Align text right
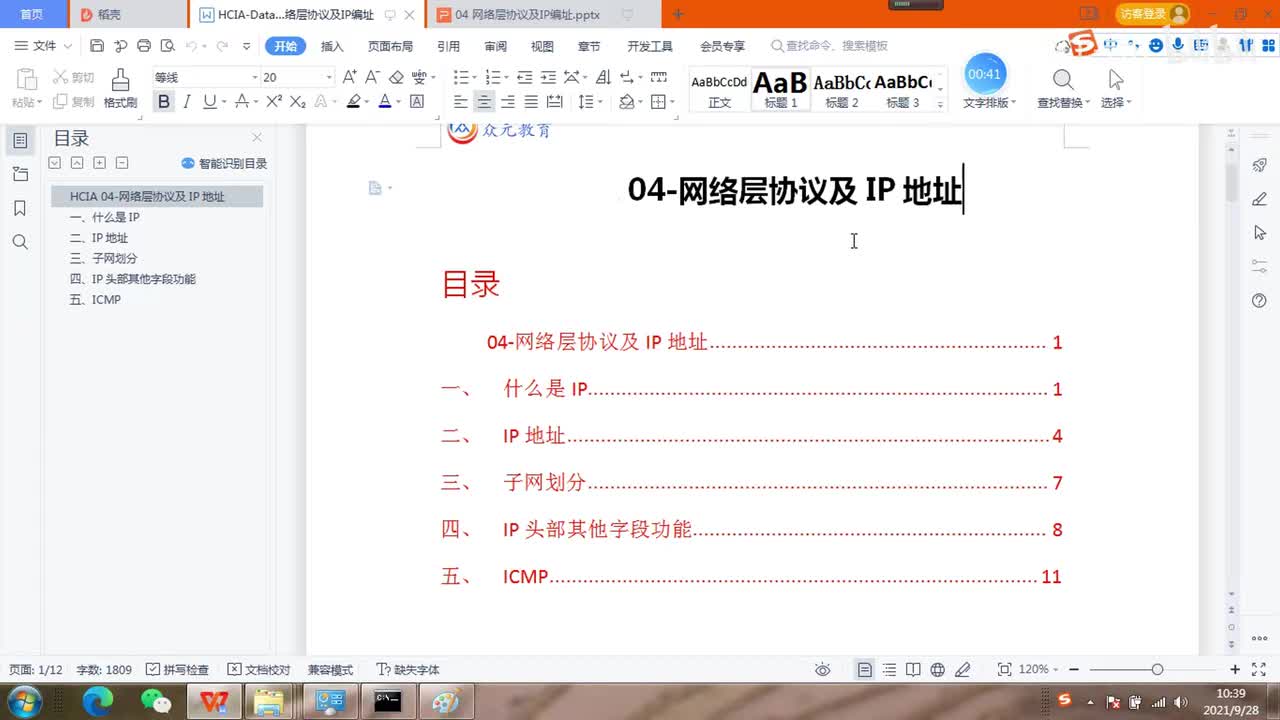Screen dimensions: 1280x720 click(x=508, y=102)
